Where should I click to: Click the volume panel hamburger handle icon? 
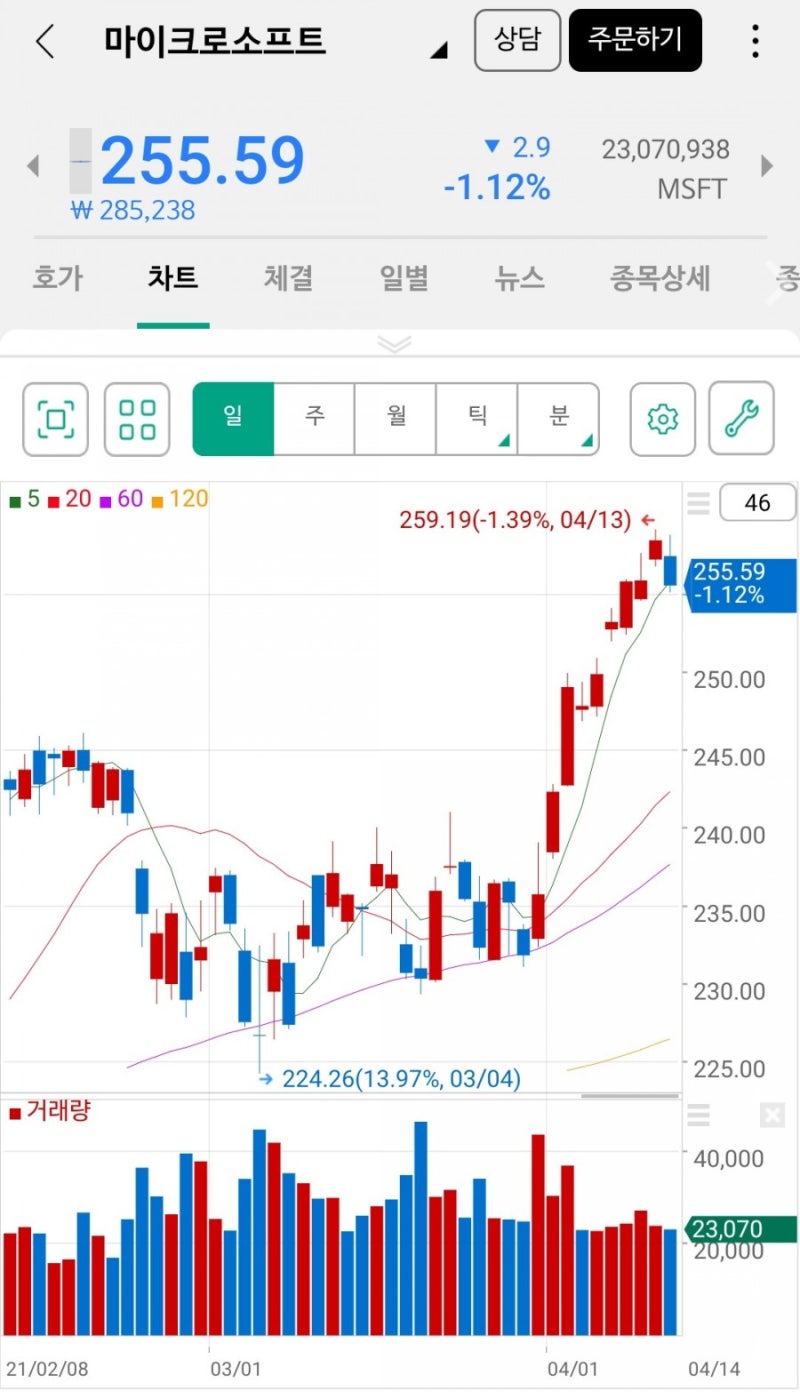click(x=698, y=1116)
